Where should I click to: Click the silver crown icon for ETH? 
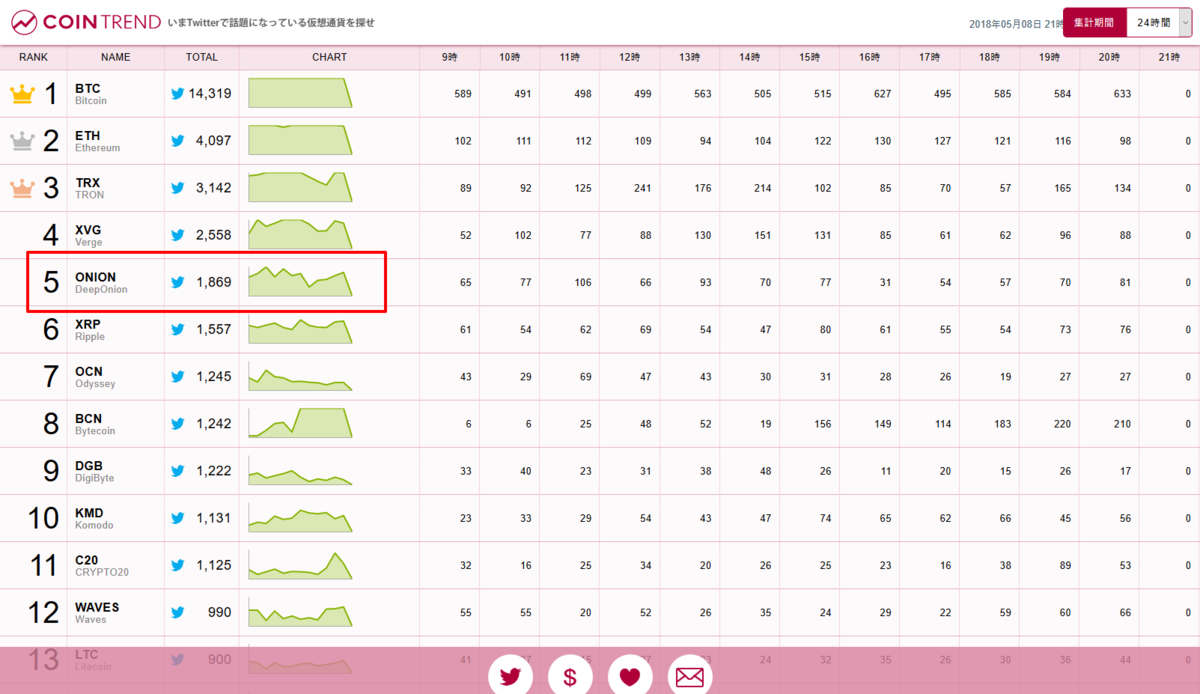tap(22, 141)
